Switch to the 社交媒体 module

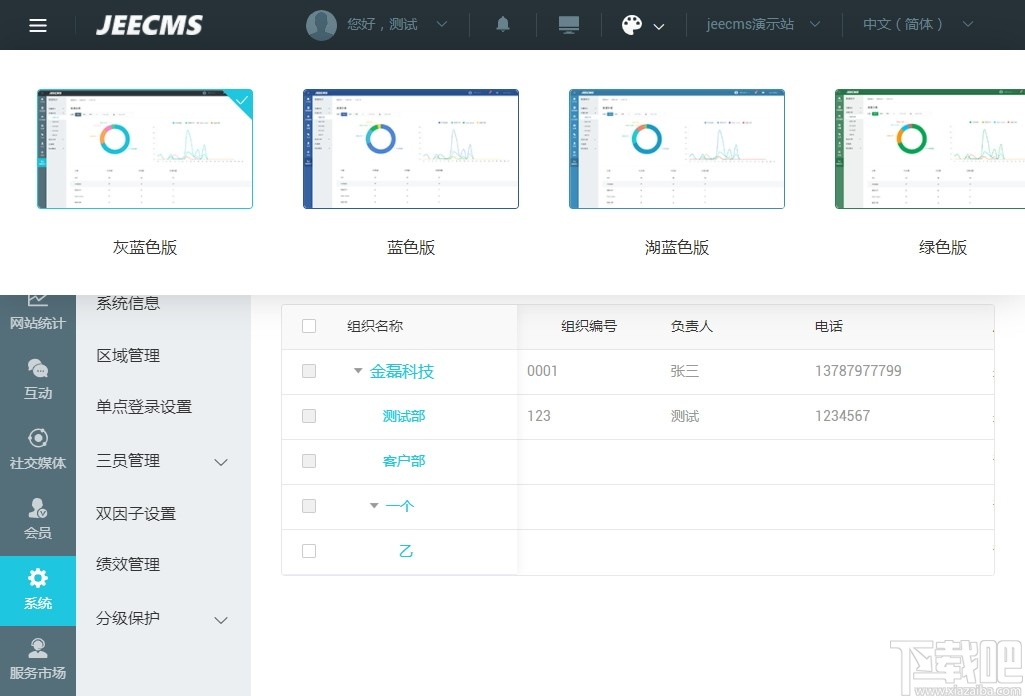click(38, 447)
